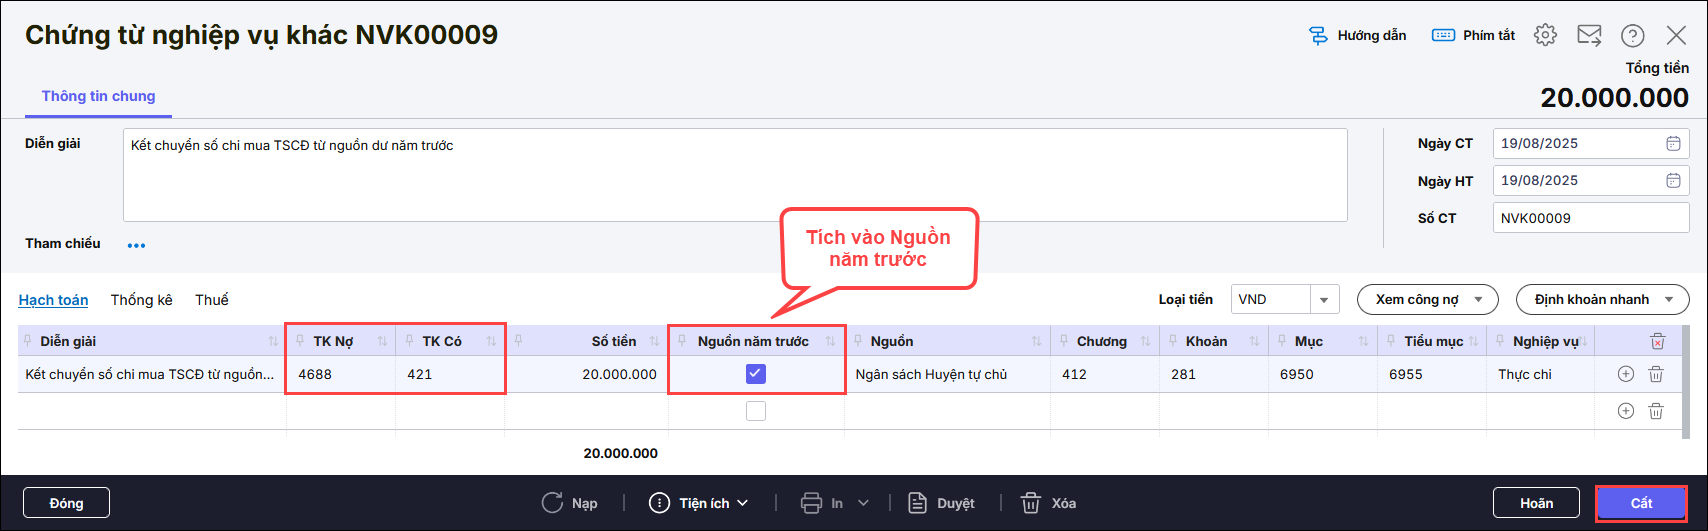Expand the Loại tiền VND dropdown

click(1324, 300)
